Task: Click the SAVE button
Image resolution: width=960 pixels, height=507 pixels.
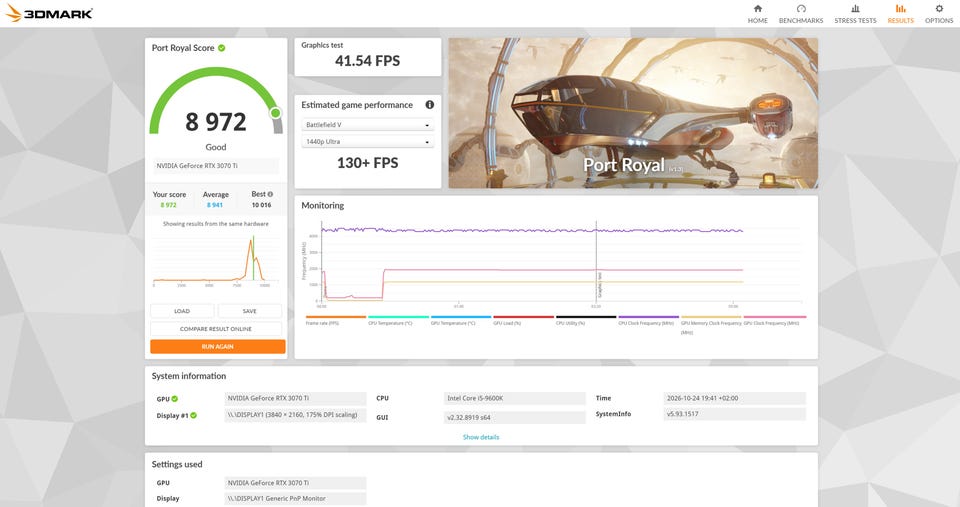Action: coord(250,311)
